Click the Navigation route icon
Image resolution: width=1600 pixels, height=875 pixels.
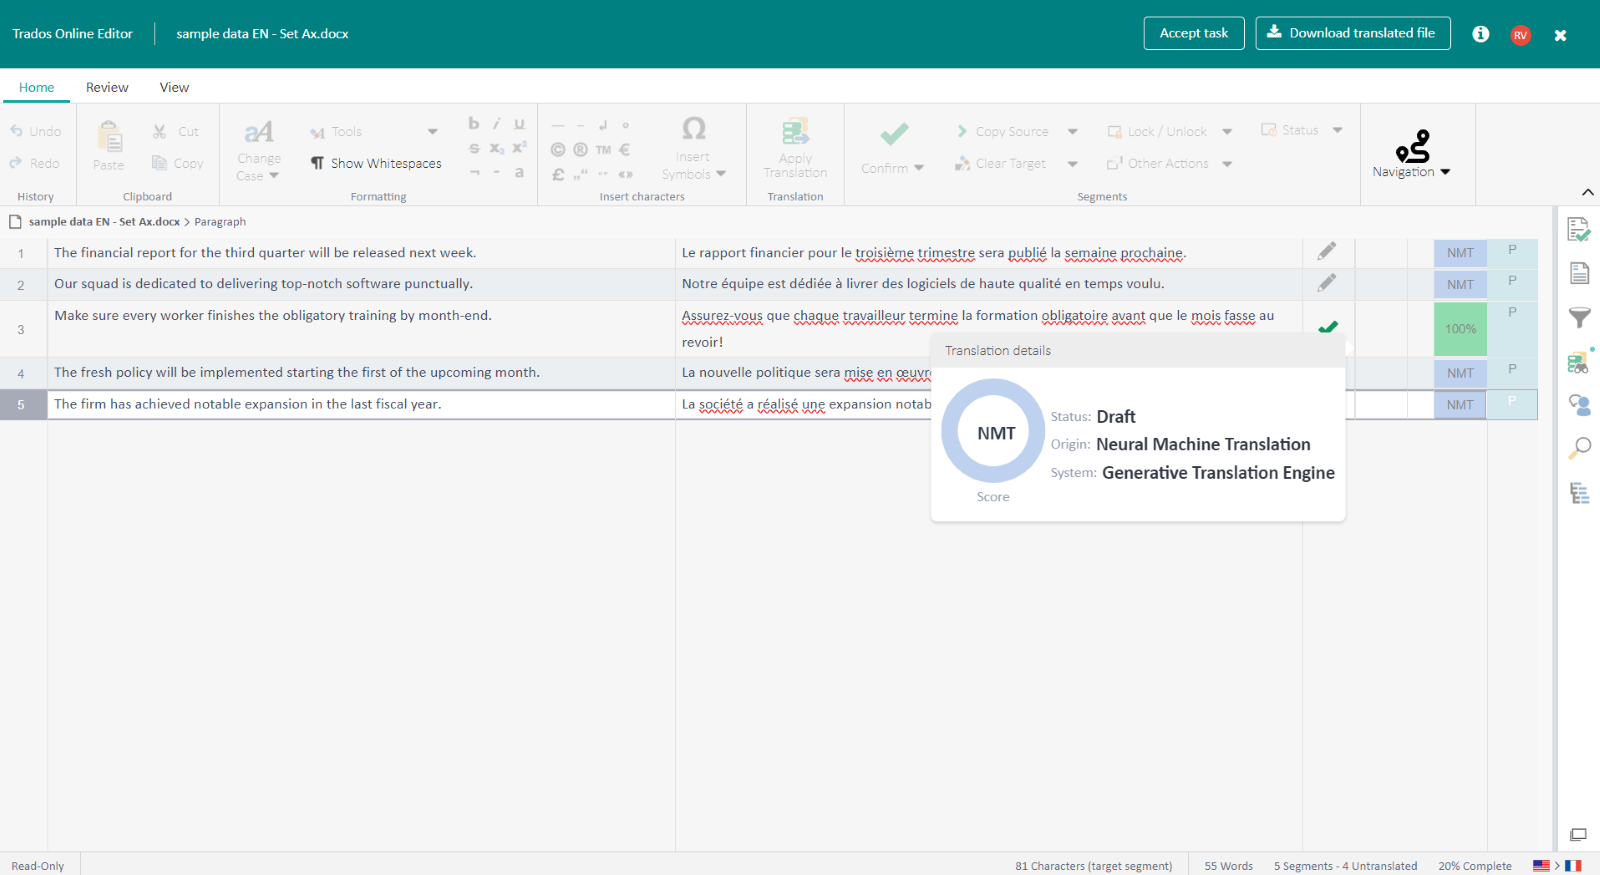tap(1412, 146)
